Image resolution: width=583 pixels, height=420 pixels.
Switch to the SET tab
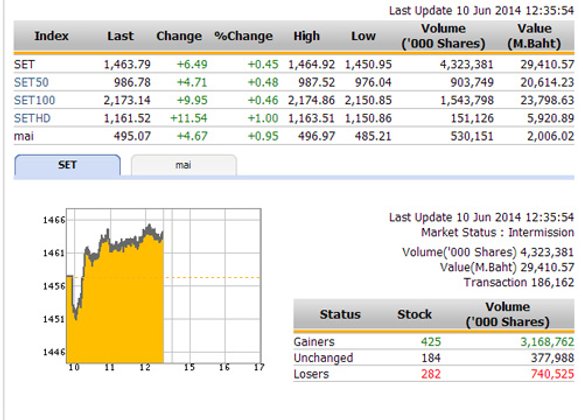point(67,165)
